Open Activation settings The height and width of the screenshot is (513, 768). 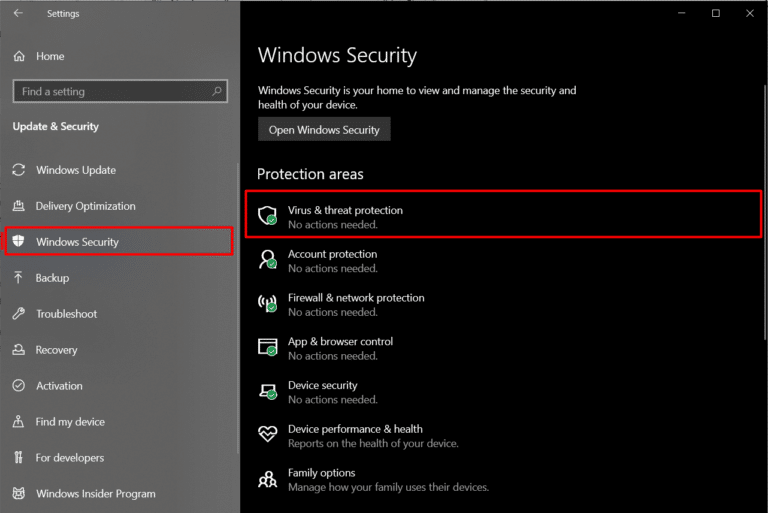click(x=59, y=386)
